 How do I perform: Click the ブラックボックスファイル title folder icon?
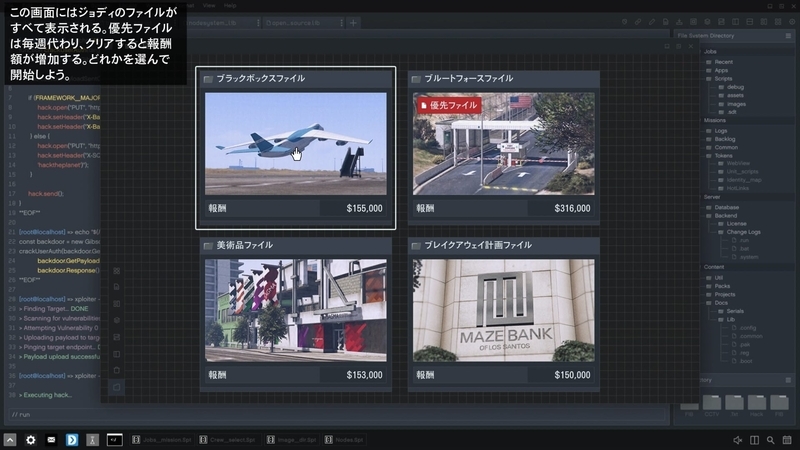pos(208,79)
